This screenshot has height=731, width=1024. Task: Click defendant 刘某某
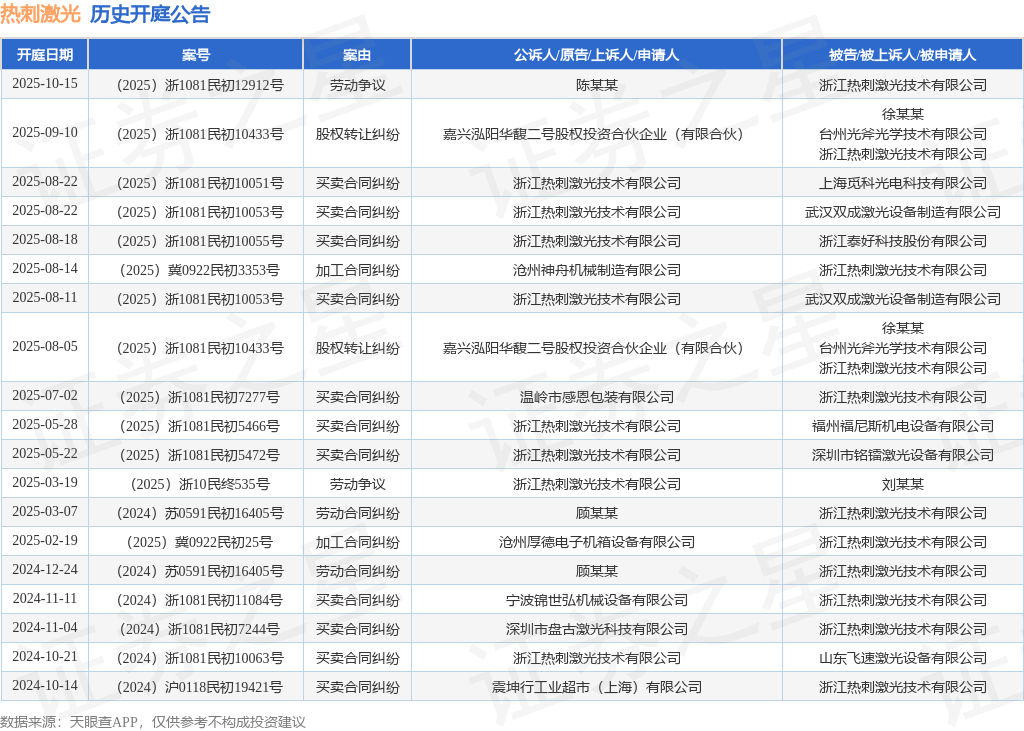903,484
